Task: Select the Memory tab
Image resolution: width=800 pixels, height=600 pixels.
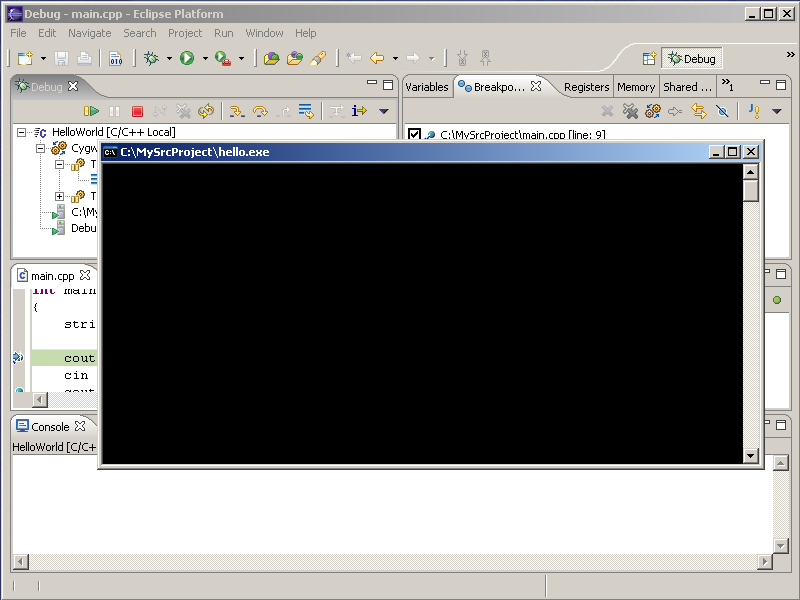Action: pos(636,87)
